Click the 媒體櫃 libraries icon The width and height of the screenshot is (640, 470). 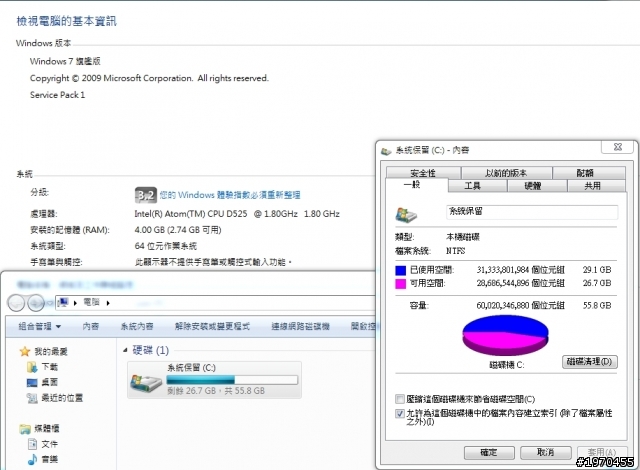pos(25,428)
